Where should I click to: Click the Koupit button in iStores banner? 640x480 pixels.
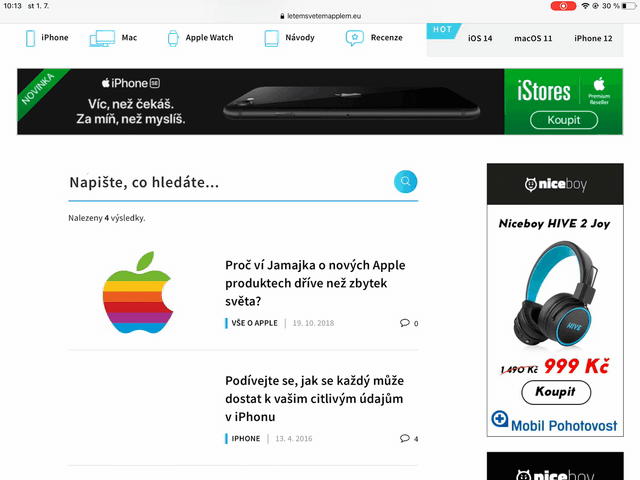564,120
